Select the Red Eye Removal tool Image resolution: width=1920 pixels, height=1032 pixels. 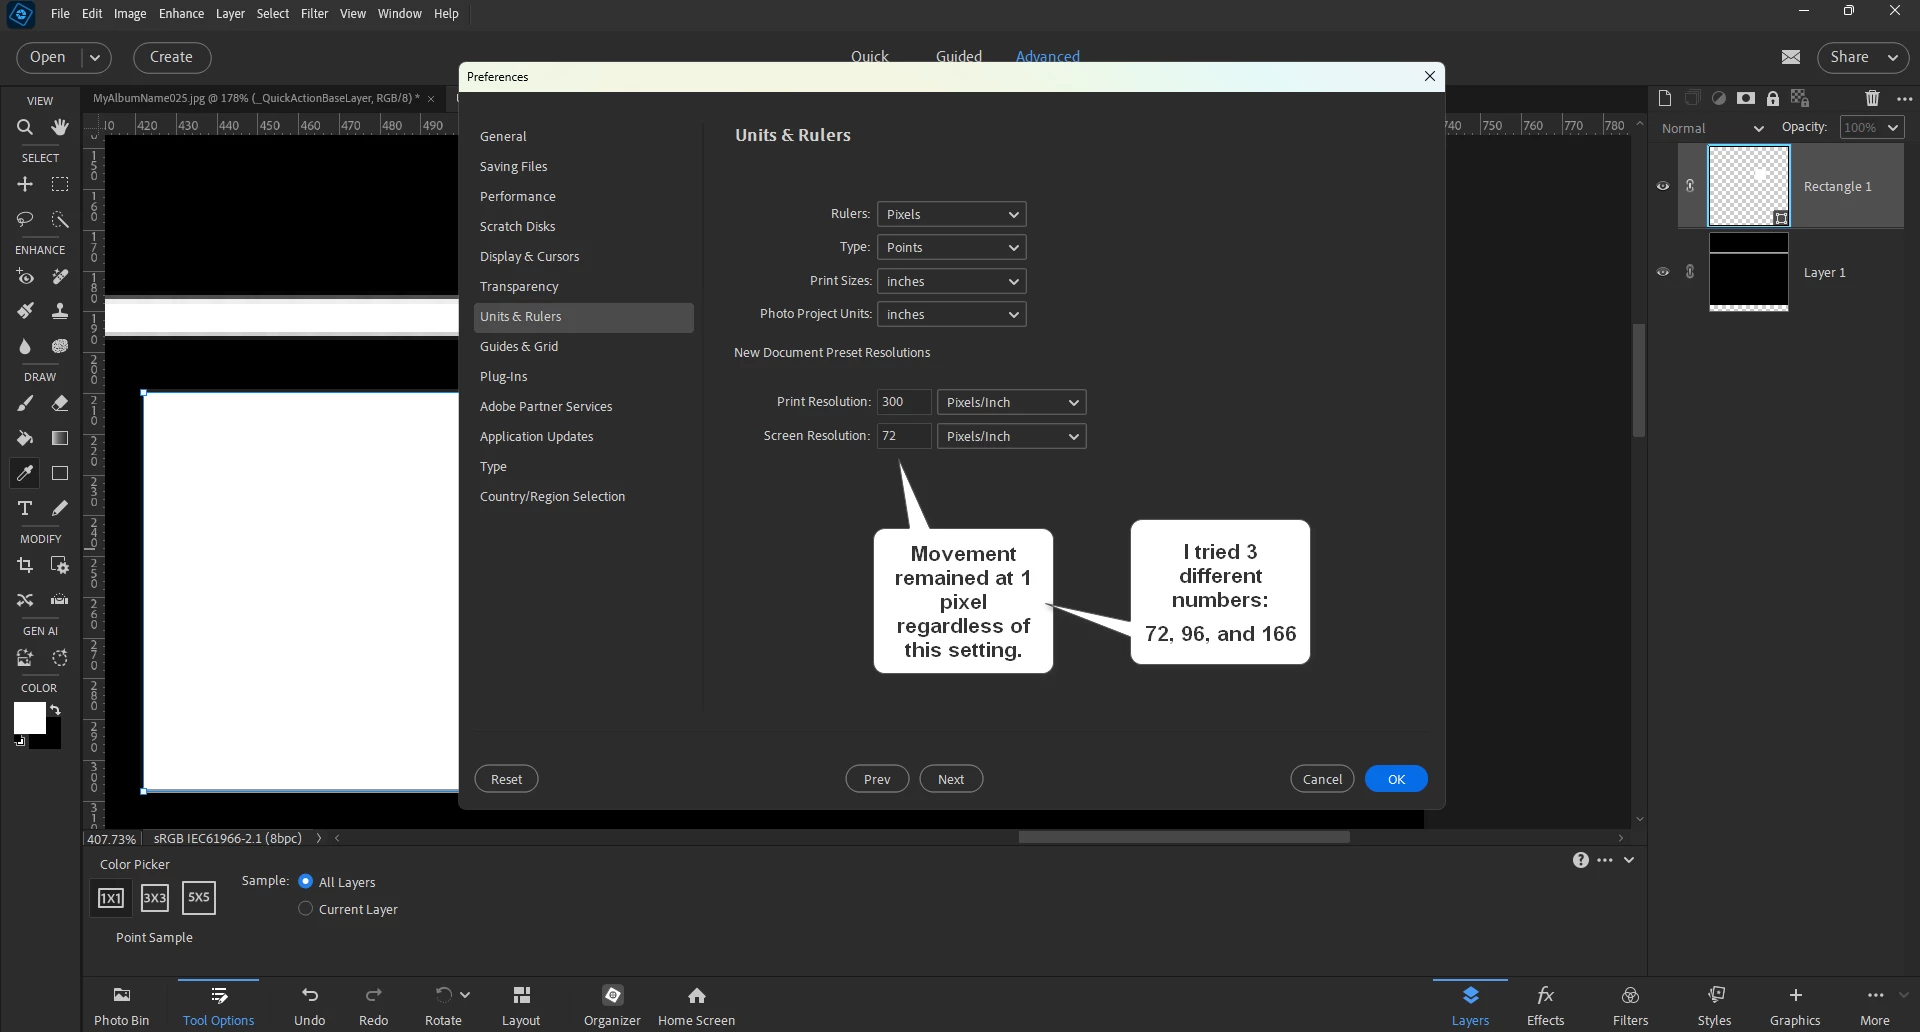click(25, 277)
